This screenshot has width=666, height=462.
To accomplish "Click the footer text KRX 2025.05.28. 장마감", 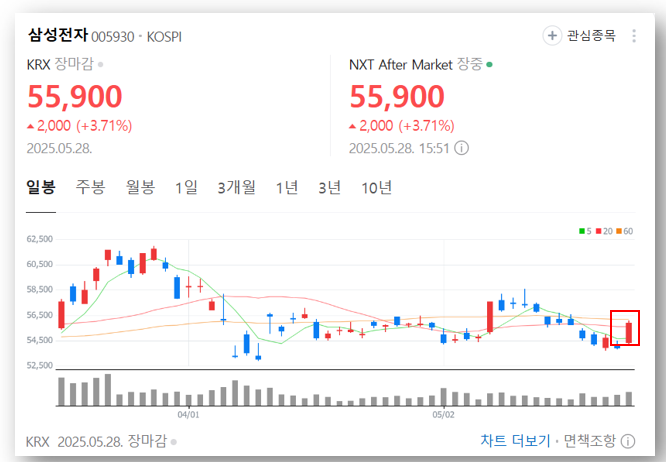I will (101, 441).
